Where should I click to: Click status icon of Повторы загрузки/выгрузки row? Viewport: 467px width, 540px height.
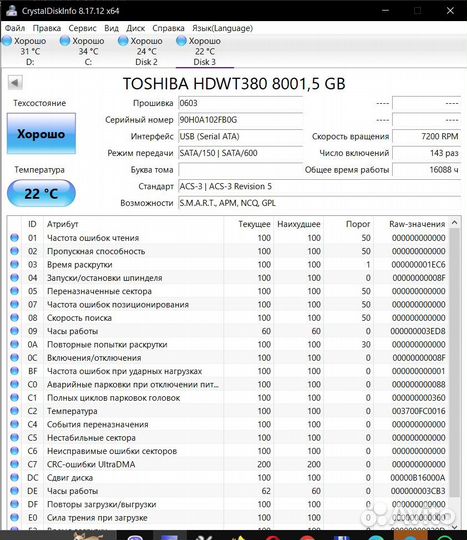(x=14, y=504)
